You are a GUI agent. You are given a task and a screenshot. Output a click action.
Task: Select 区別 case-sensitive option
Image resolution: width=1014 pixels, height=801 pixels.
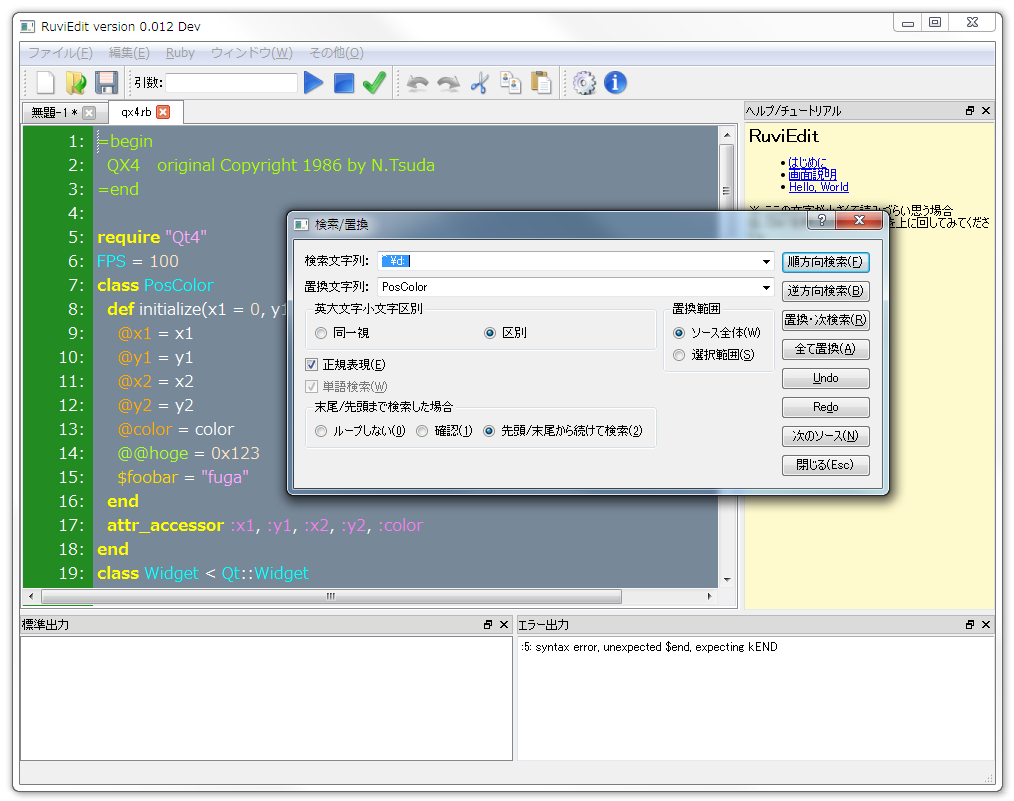point(506,333)
